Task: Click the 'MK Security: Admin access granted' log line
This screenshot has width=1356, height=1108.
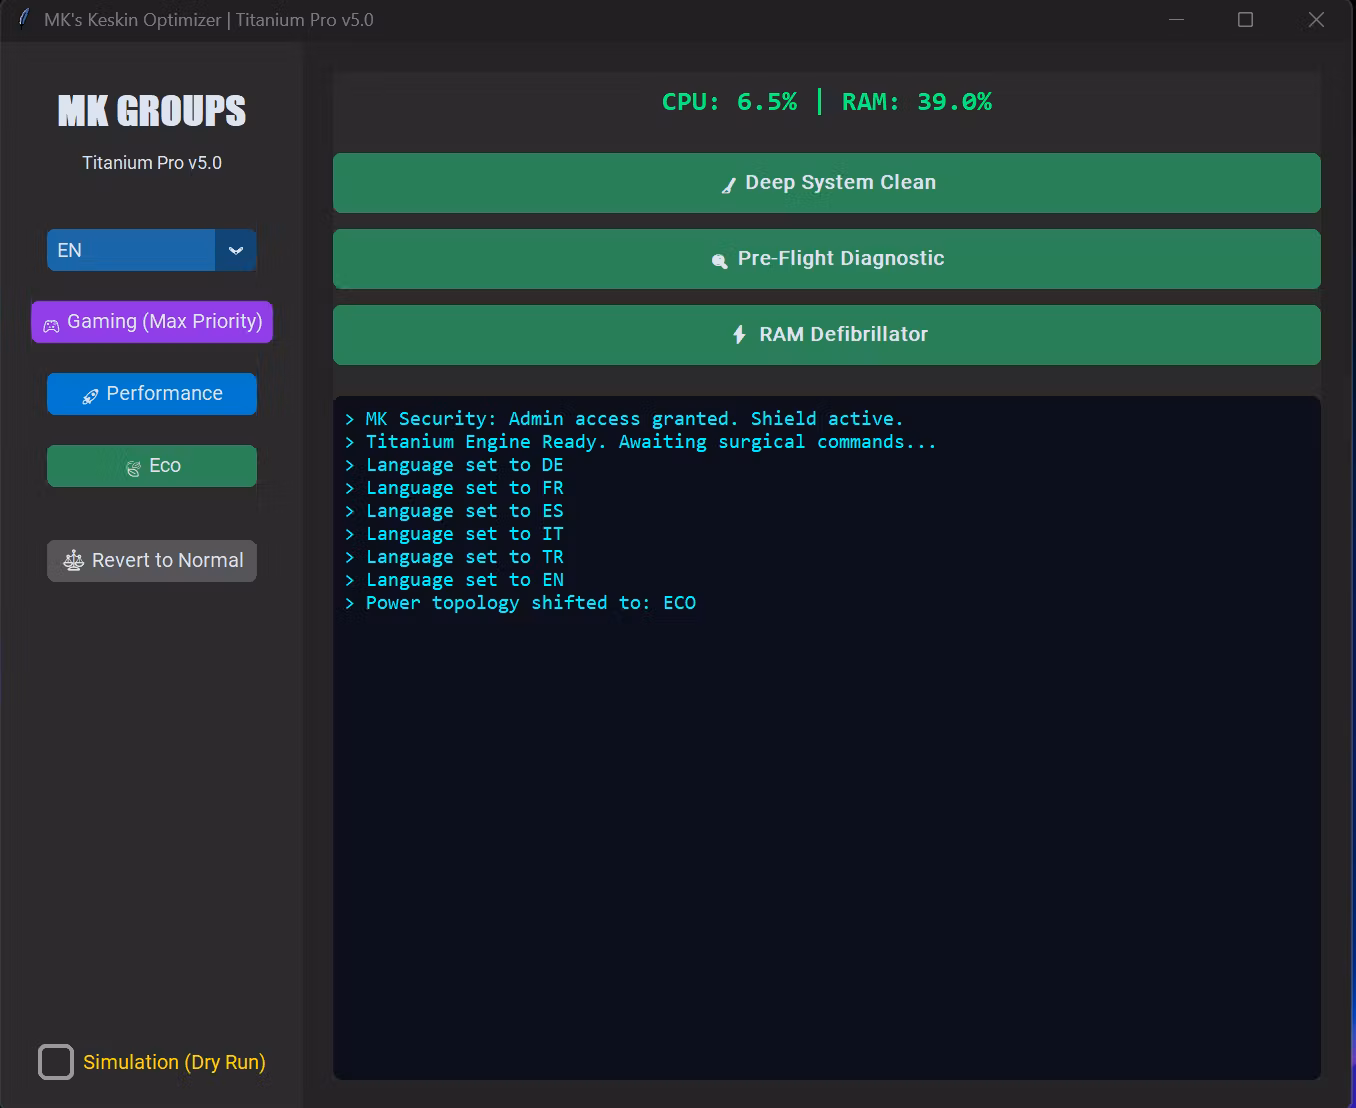Action: pyautogui.click(x=624, y=419)
